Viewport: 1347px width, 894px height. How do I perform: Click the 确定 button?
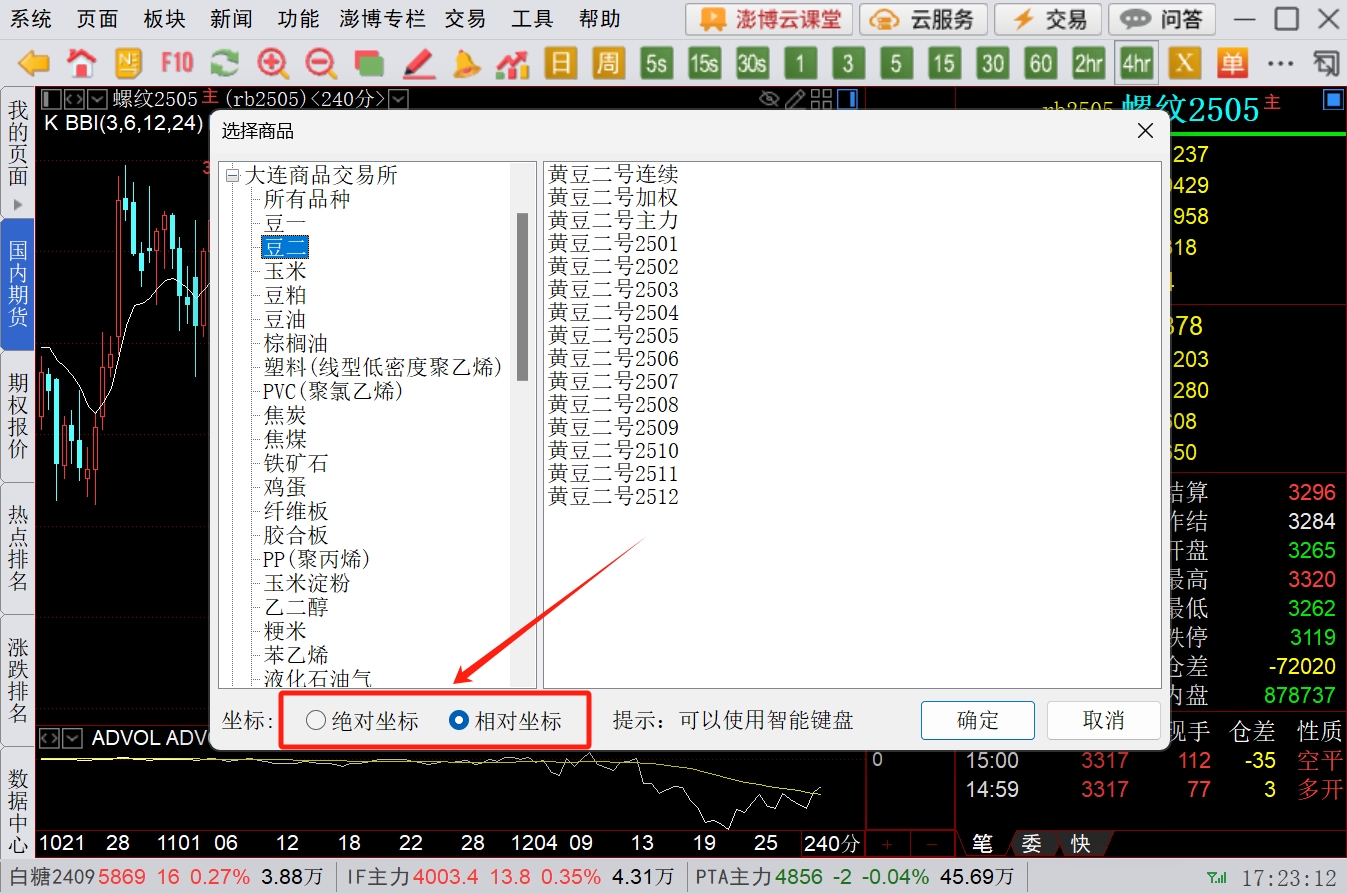(x=977, y=720)
